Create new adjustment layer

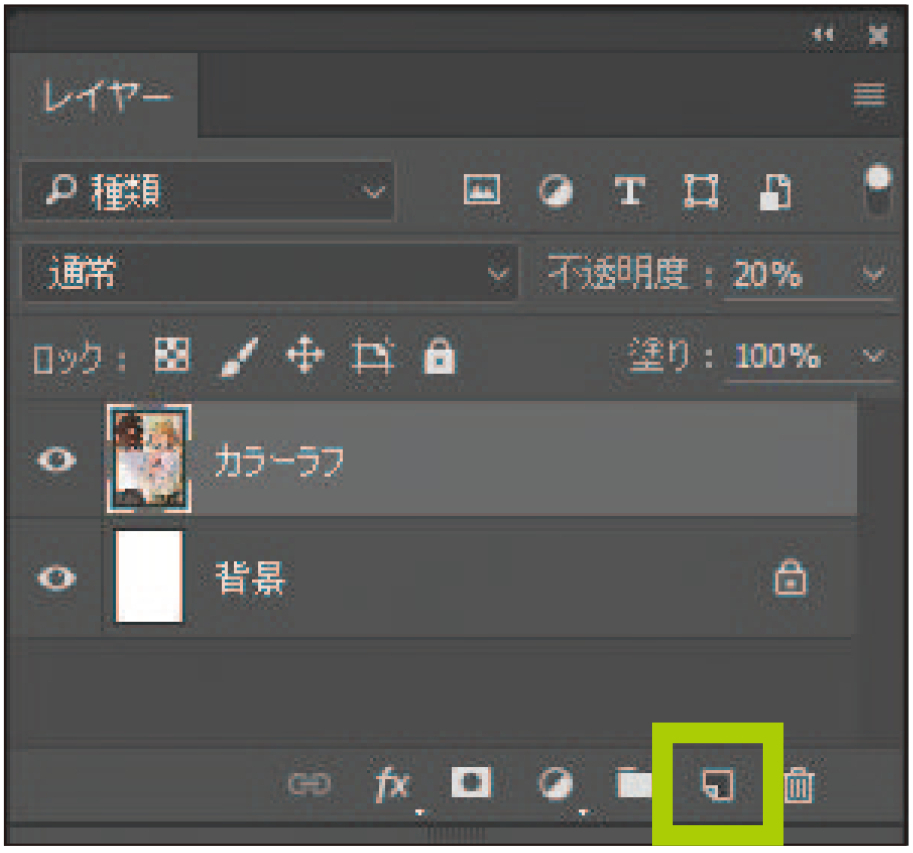(553, 785)
